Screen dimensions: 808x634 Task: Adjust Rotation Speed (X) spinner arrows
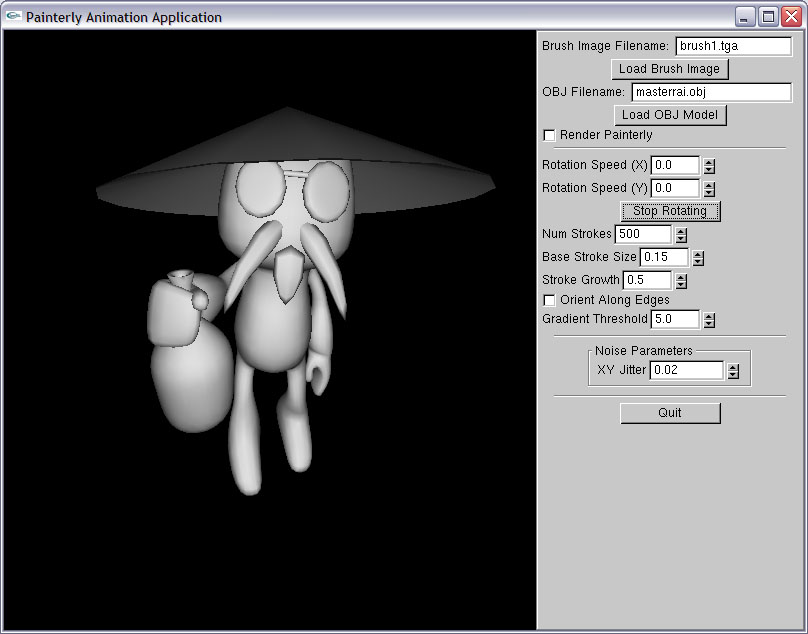(x=709, y=166)
